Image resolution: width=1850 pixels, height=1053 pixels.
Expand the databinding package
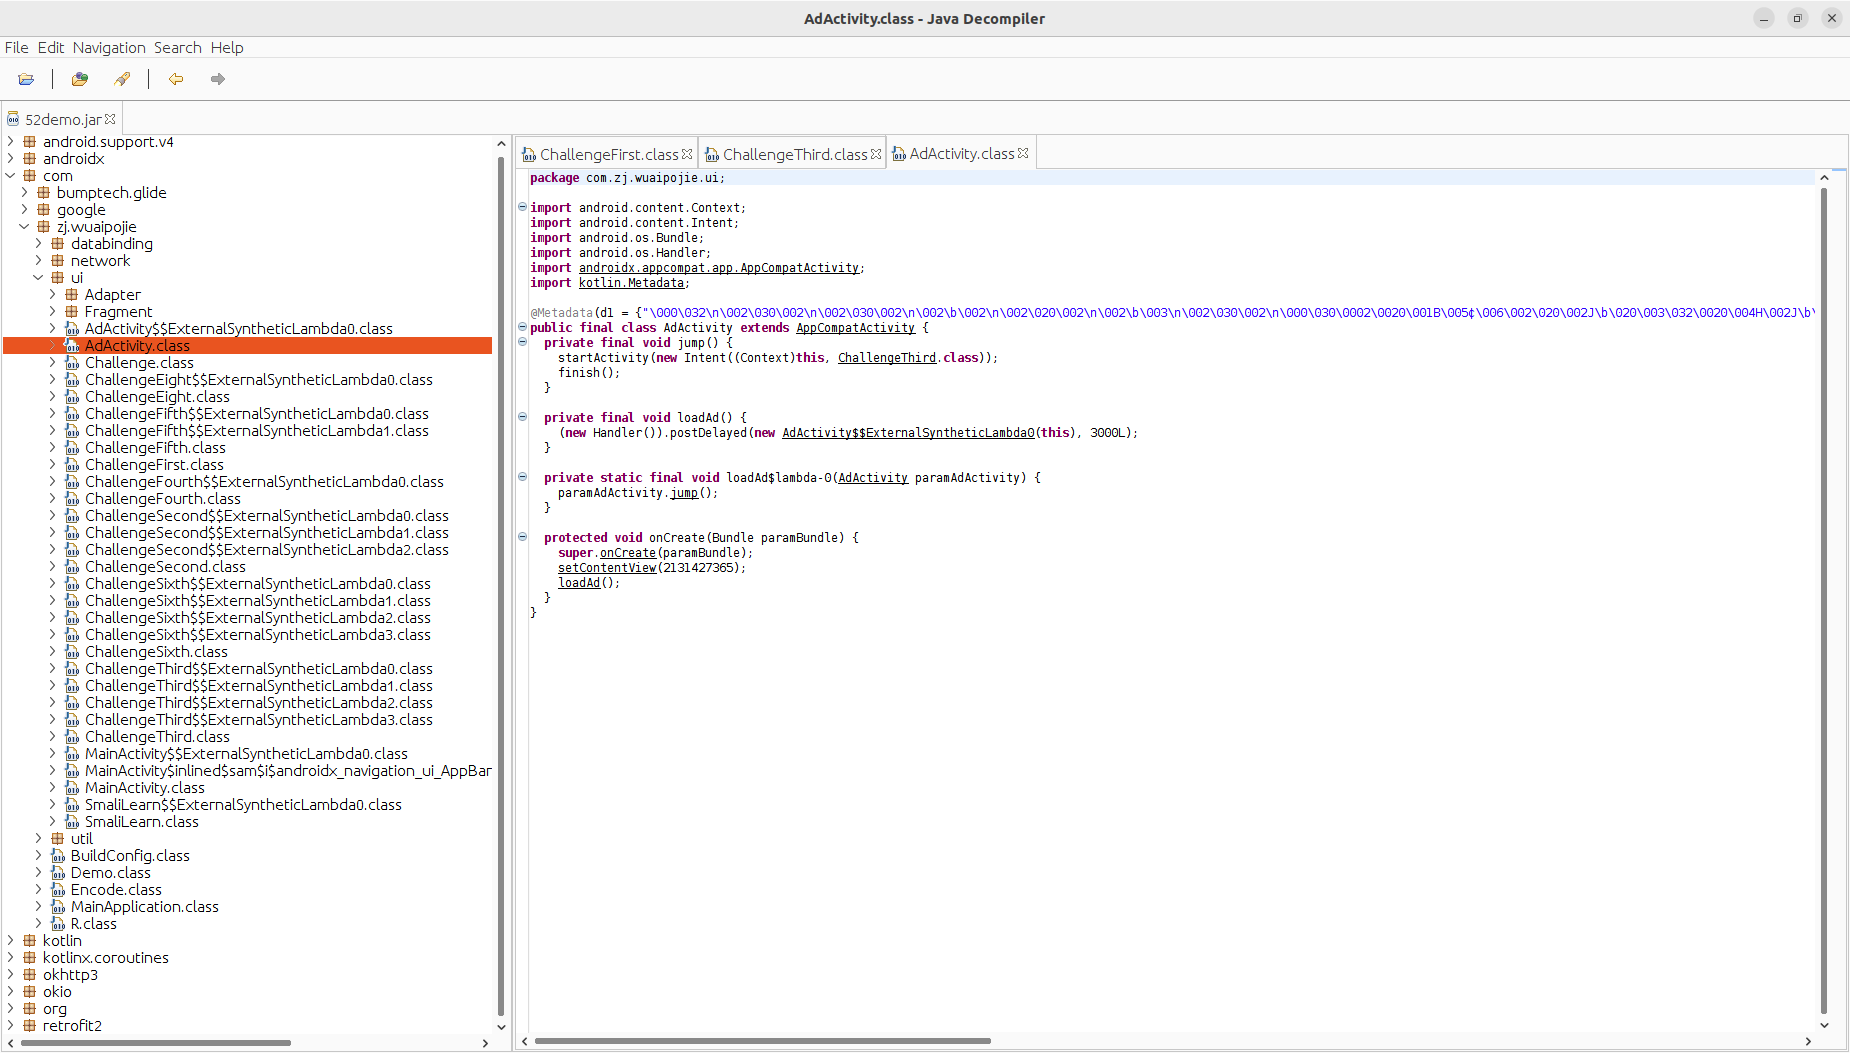coord(39,244)
